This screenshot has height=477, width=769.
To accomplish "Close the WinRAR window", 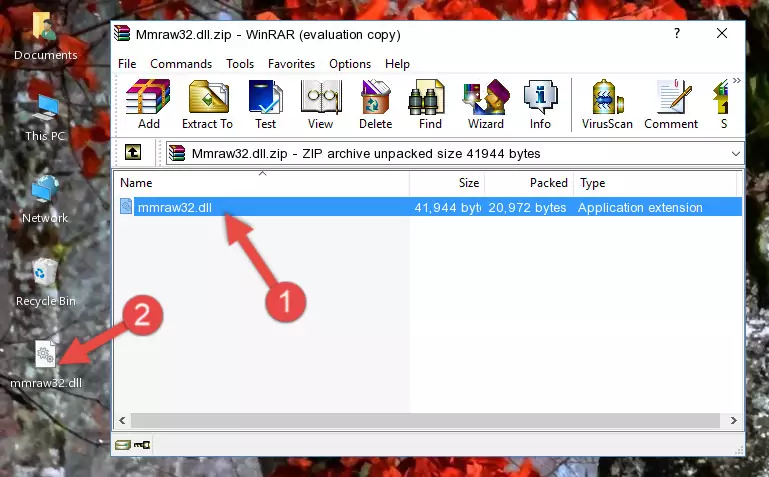I will [x=722, y=33].
